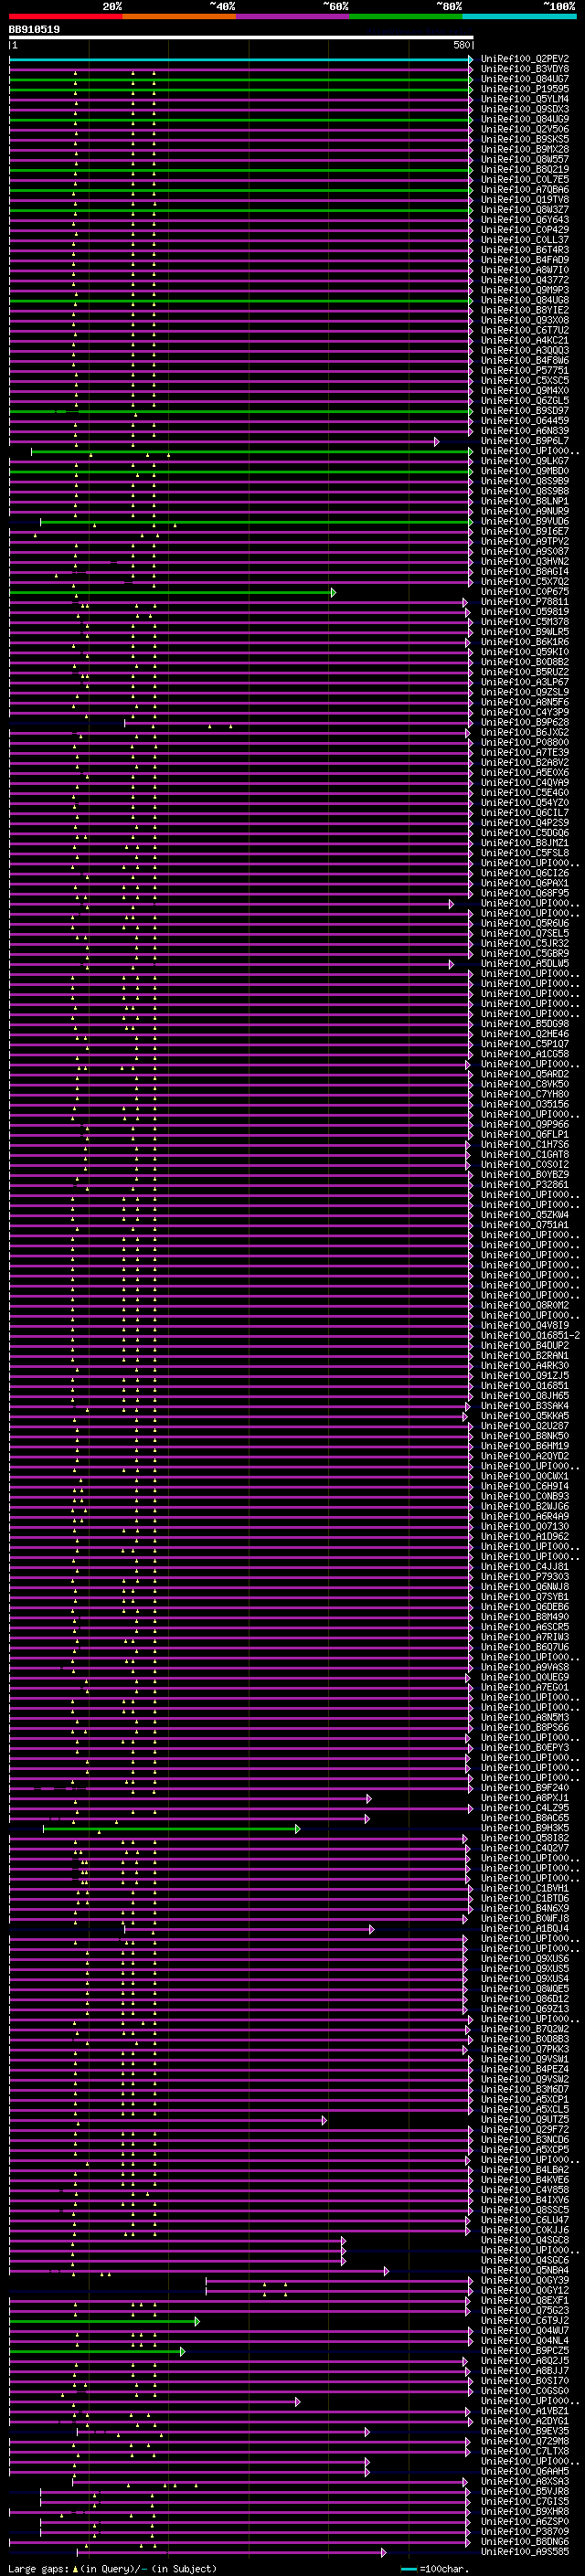Click the UniRef100_Q3HVN2 label
The width and height of the screenshot is (585, 2576).
point(525,561)
